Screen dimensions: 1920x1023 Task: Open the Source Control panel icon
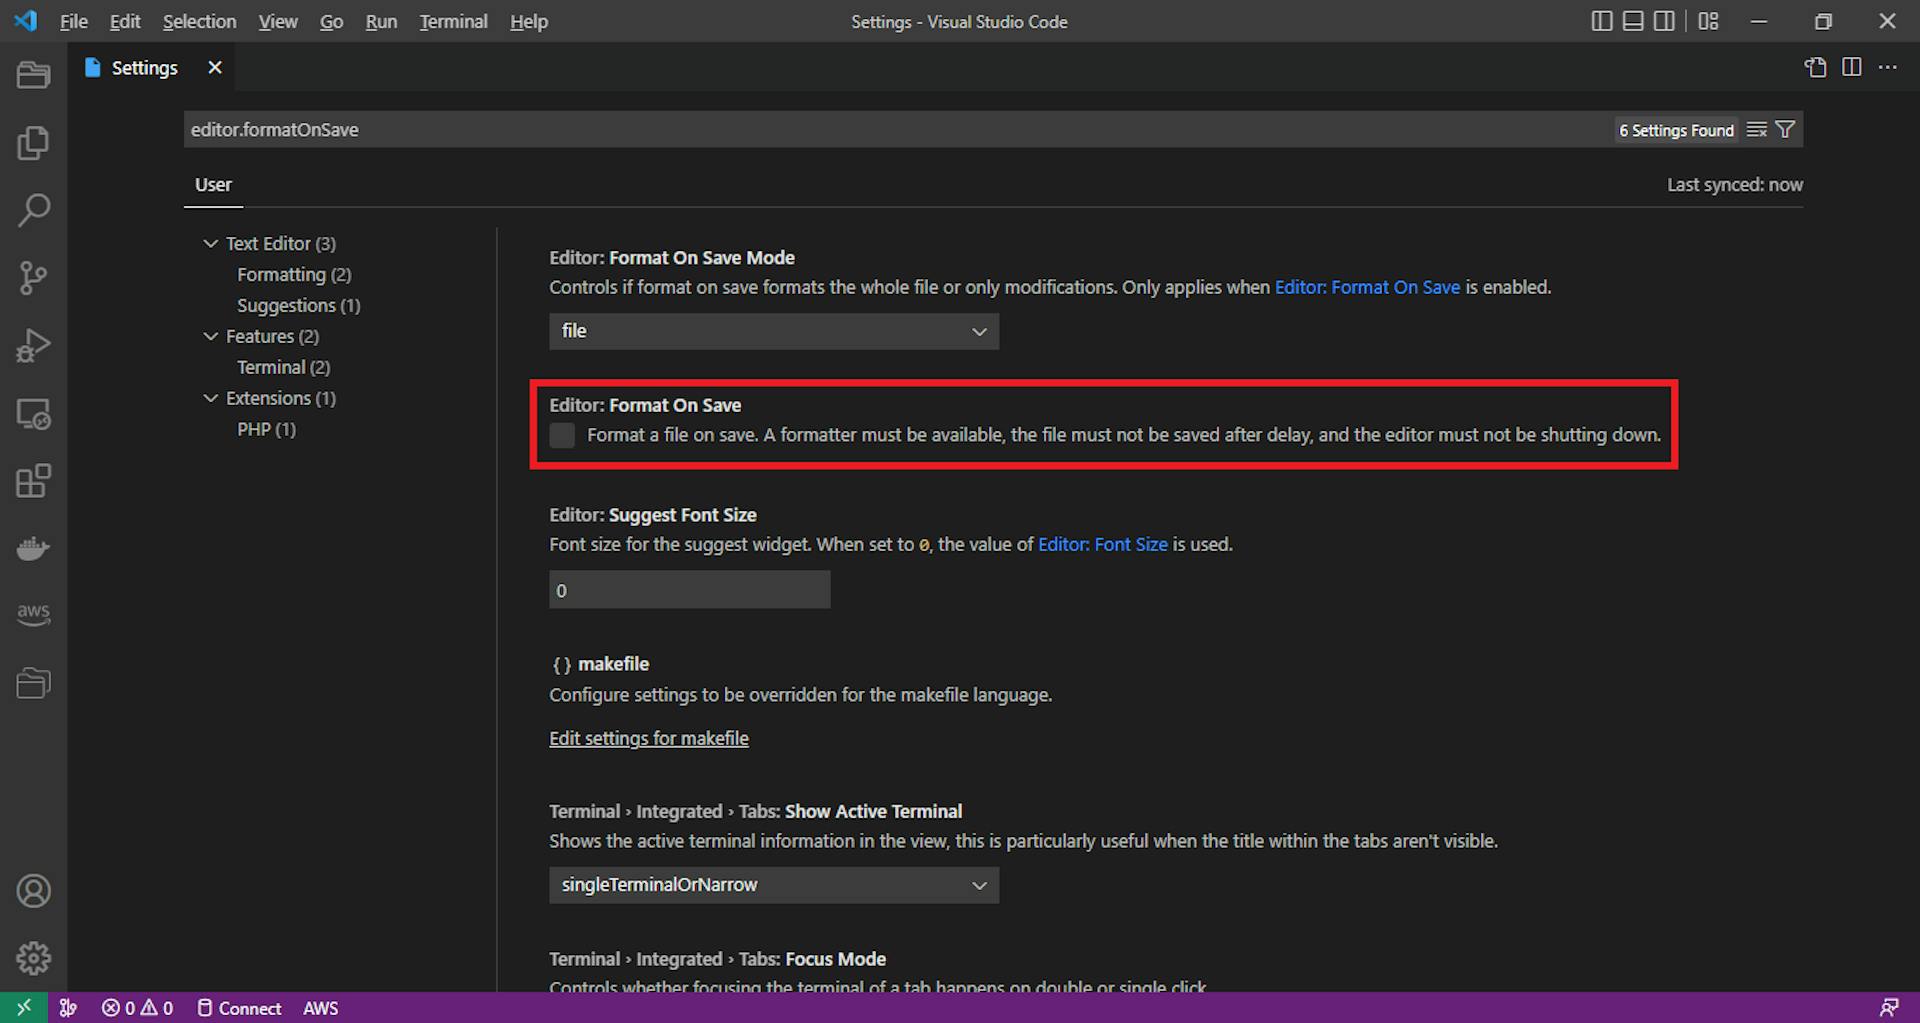pos(34,278)
